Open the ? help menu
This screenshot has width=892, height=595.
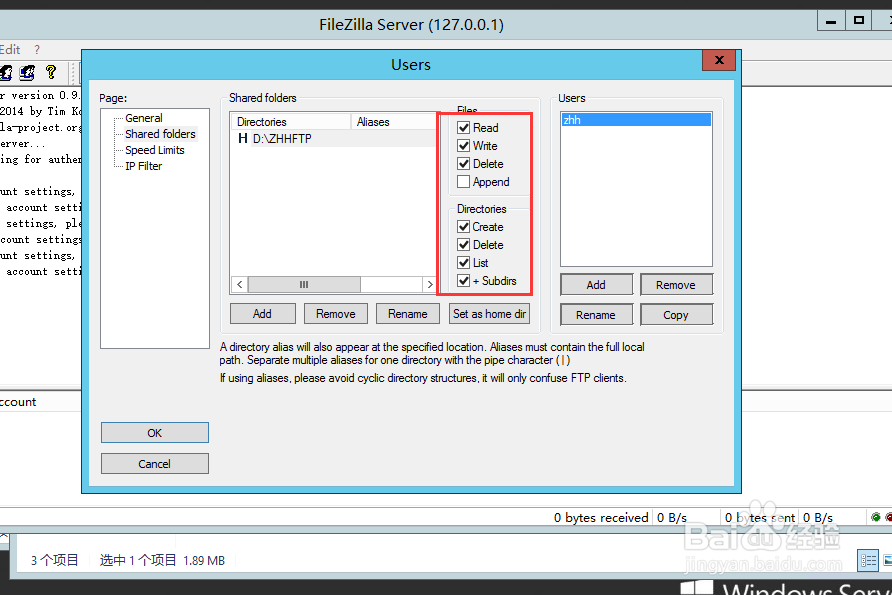(37, 49)
